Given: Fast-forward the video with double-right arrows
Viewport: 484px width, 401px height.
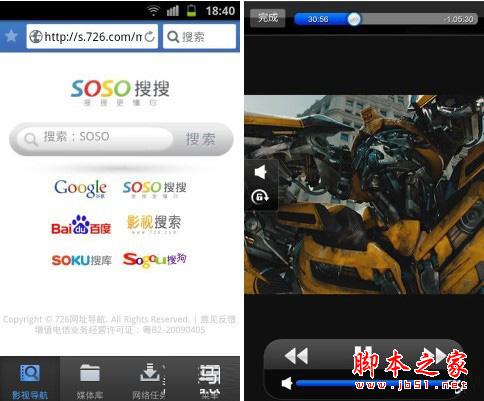Looking at the screenshot, I should tap(435, 355).
